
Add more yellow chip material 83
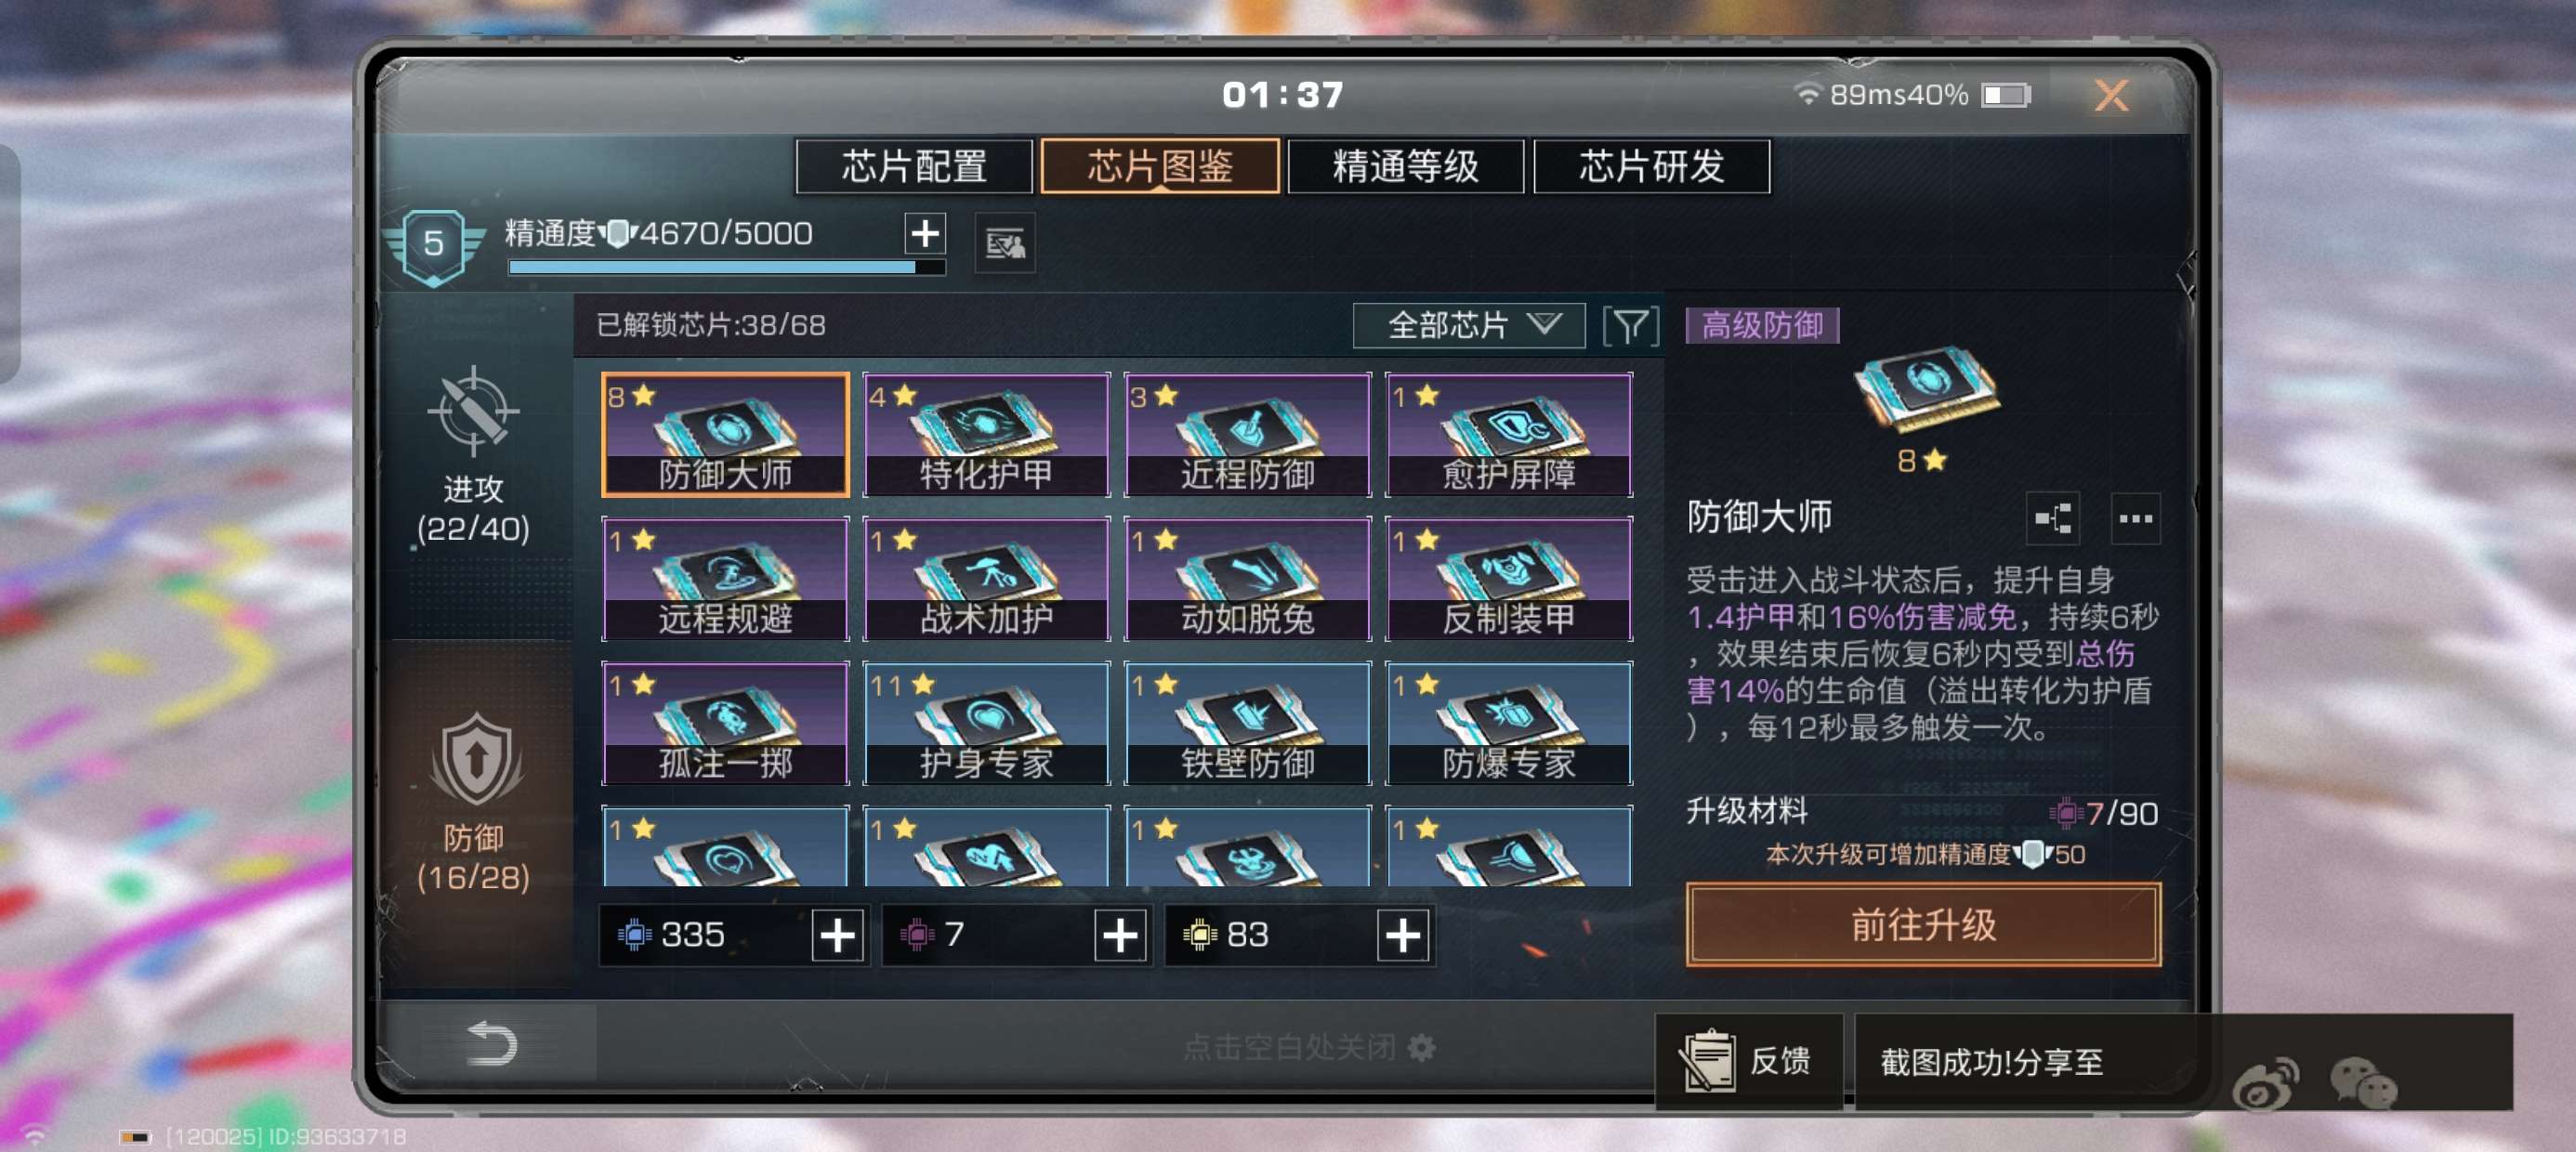pyautogui.click(x=1402, y=936)
